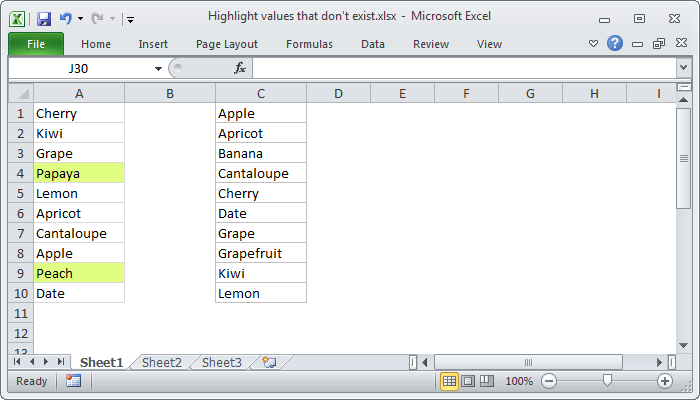Screen dimensions: 700x400
Task: Expand the formula bar
Action: tap(683, 68)
